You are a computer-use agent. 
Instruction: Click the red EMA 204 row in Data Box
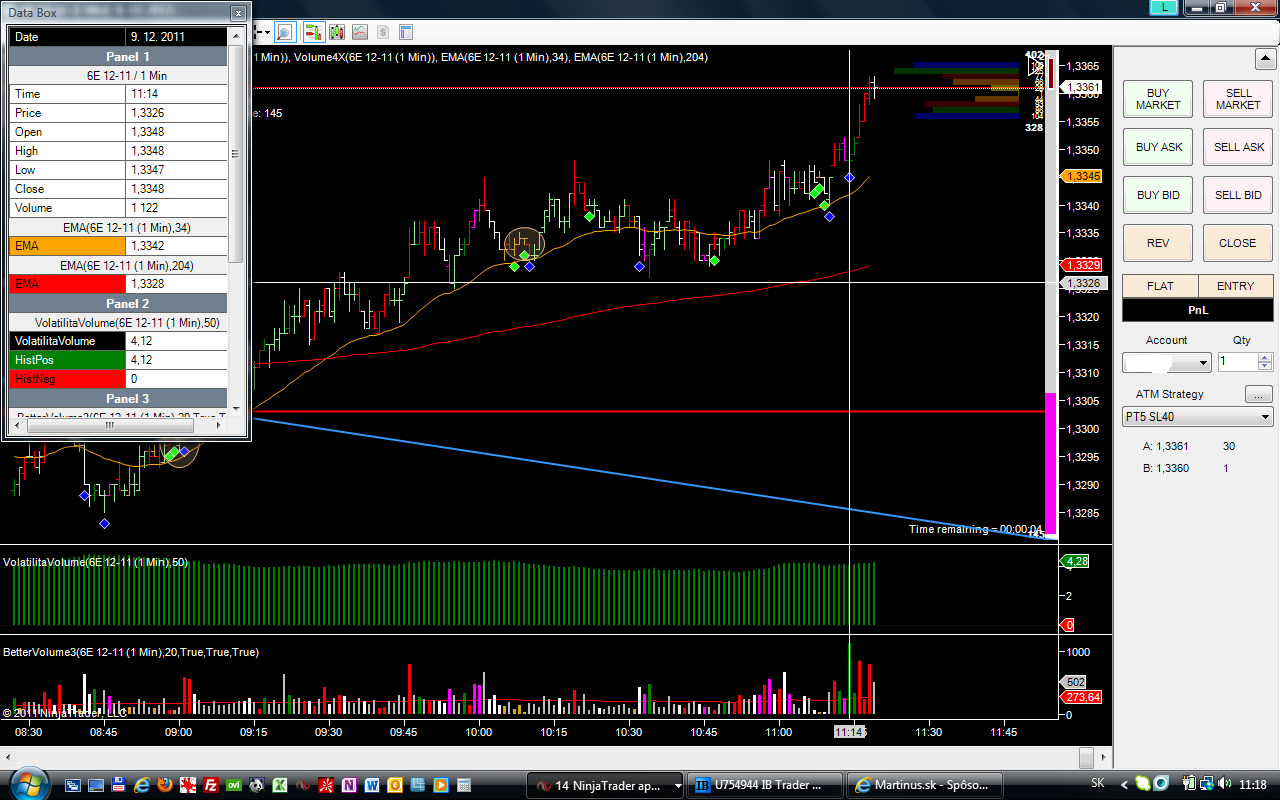pos(118,284)
